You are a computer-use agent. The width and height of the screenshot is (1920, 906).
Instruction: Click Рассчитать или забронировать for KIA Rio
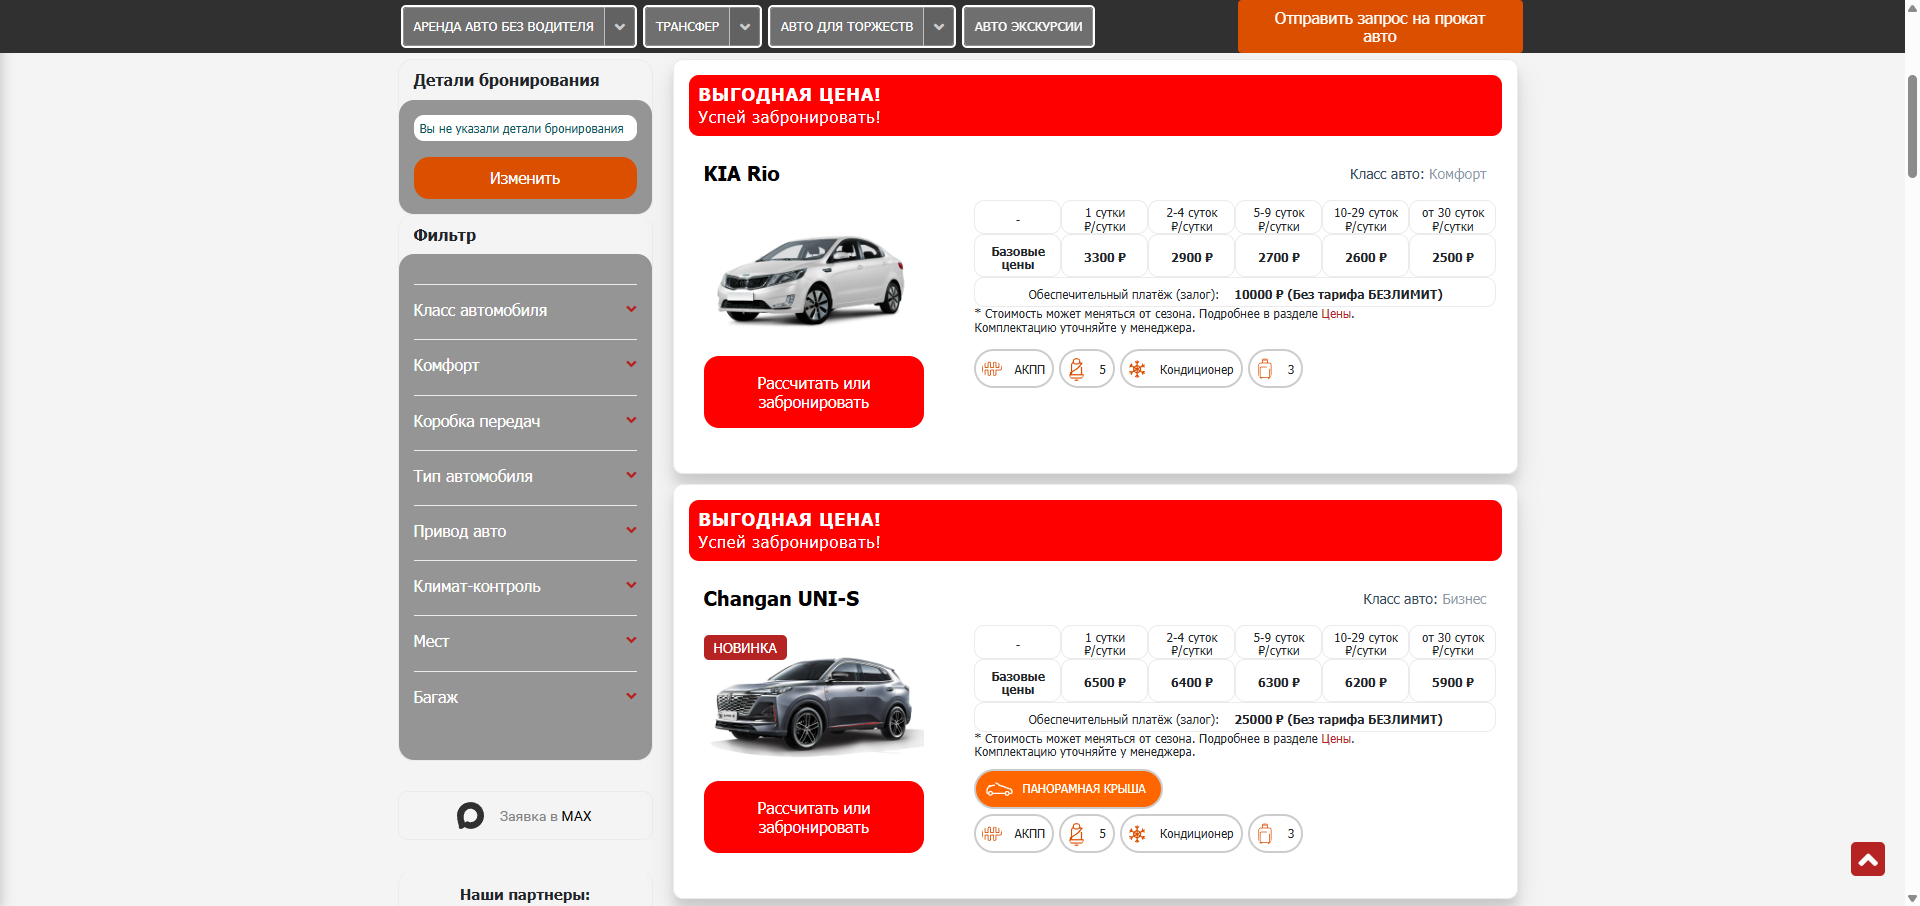(813, 392)
